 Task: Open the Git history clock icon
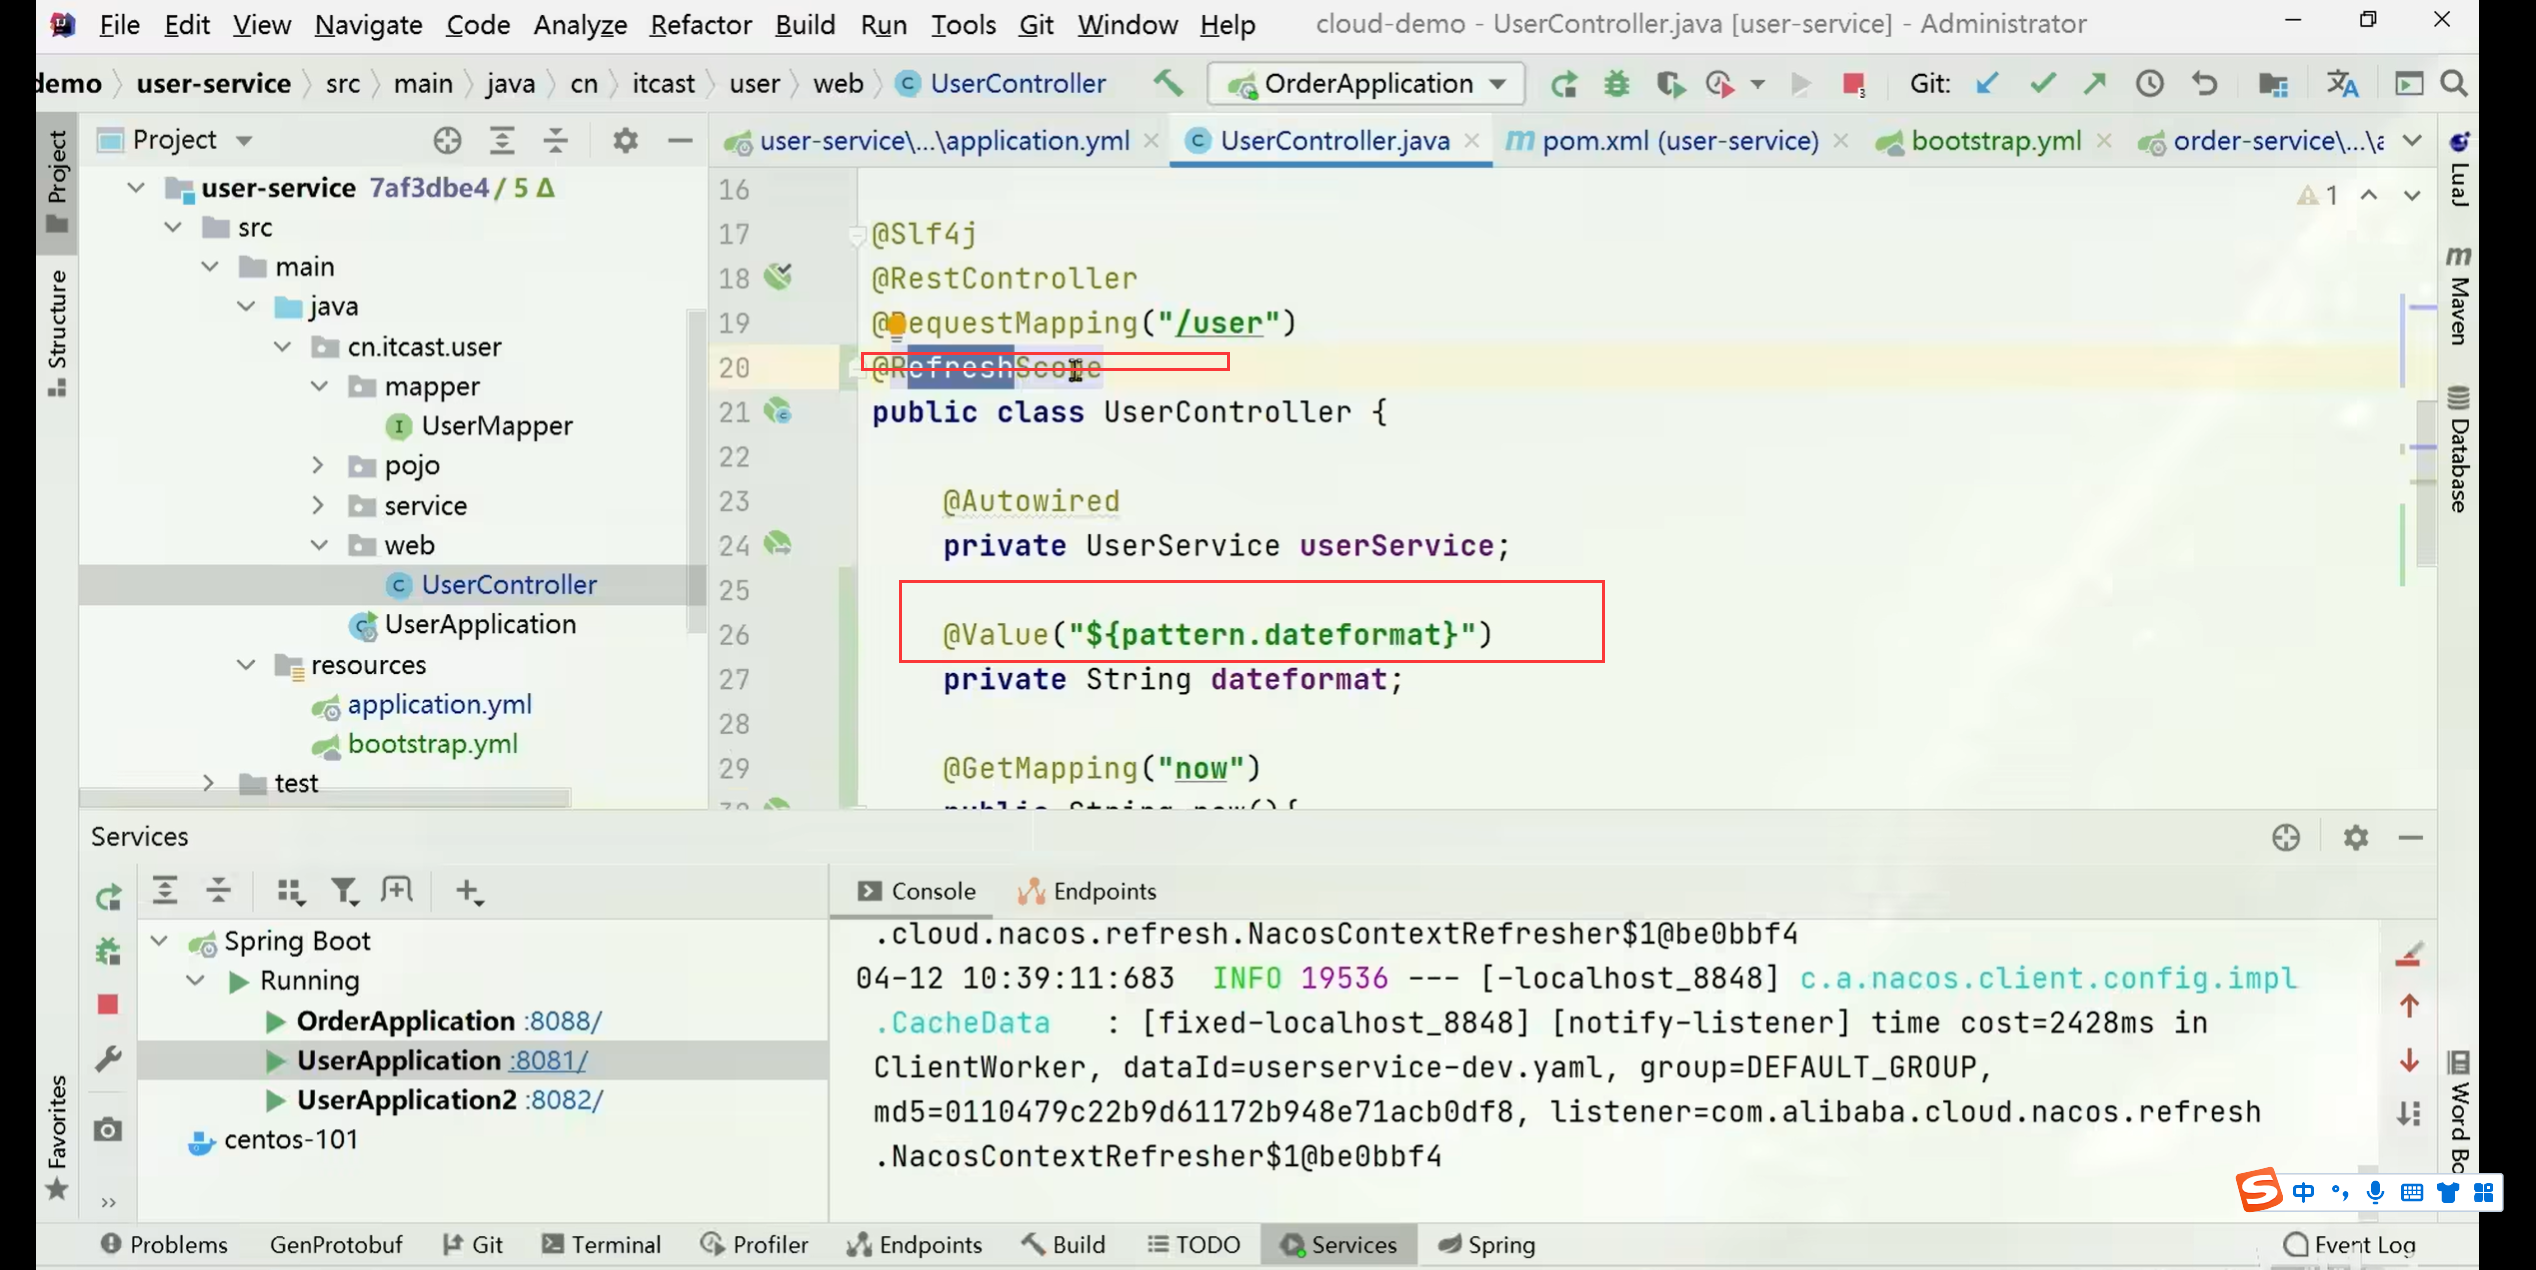pyautogui.click(x=2149, y=84)
